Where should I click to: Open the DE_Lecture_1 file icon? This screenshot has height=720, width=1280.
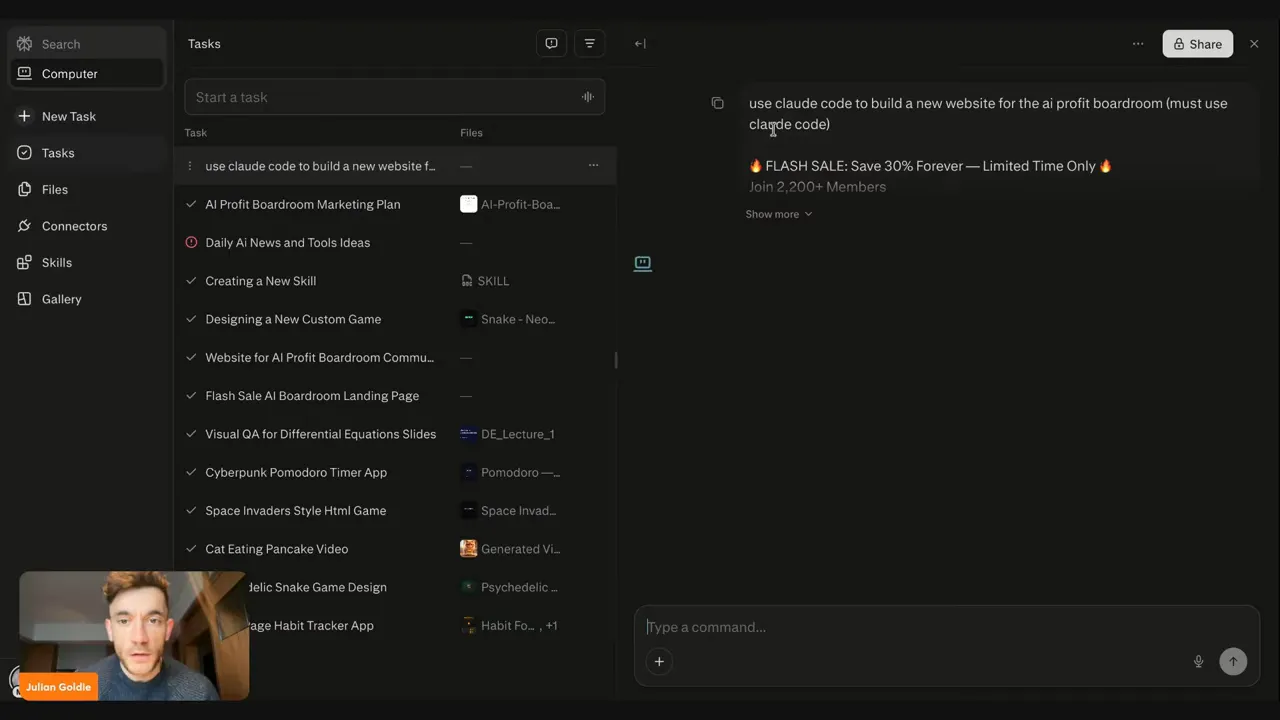(468, 434)
